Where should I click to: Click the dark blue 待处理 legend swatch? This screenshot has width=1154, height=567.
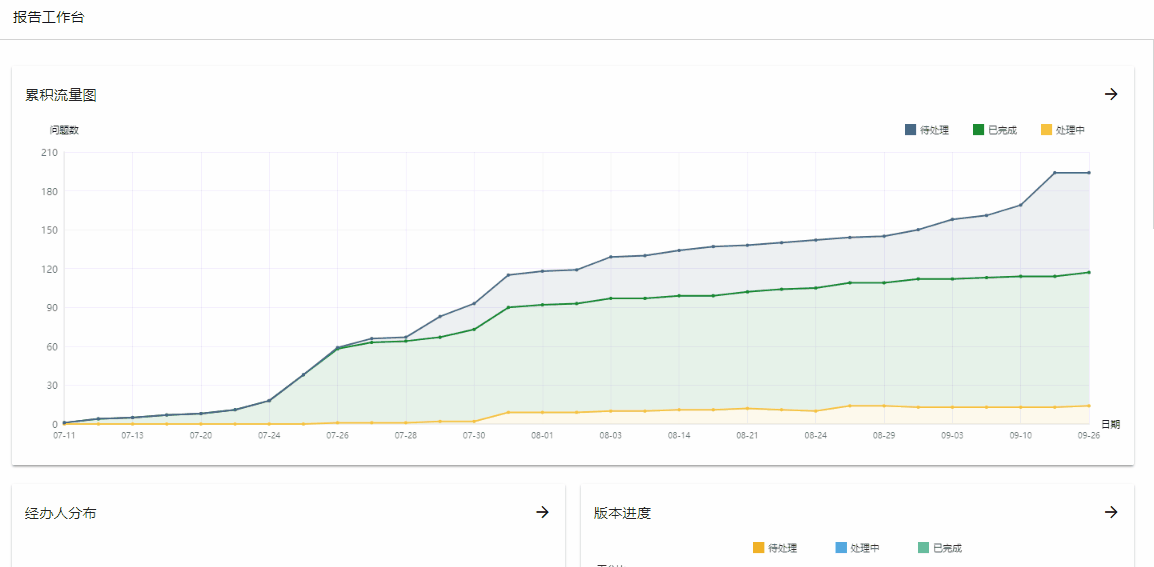[x=910, y=130]
